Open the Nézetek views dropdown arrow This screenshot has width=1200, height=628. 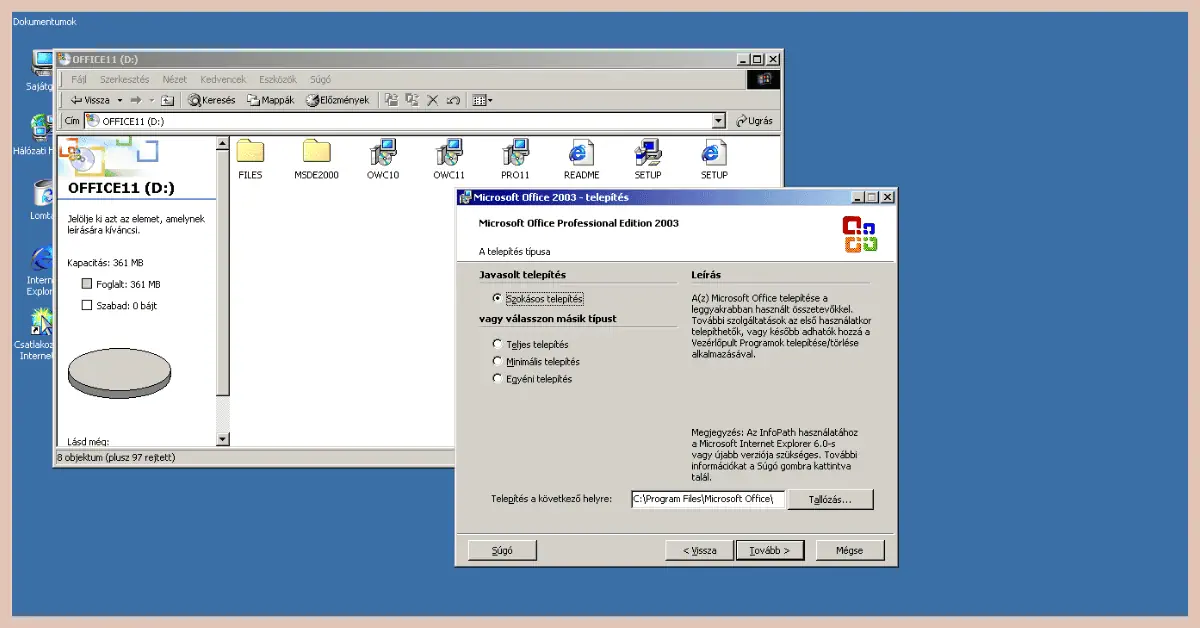coord(491,99)
